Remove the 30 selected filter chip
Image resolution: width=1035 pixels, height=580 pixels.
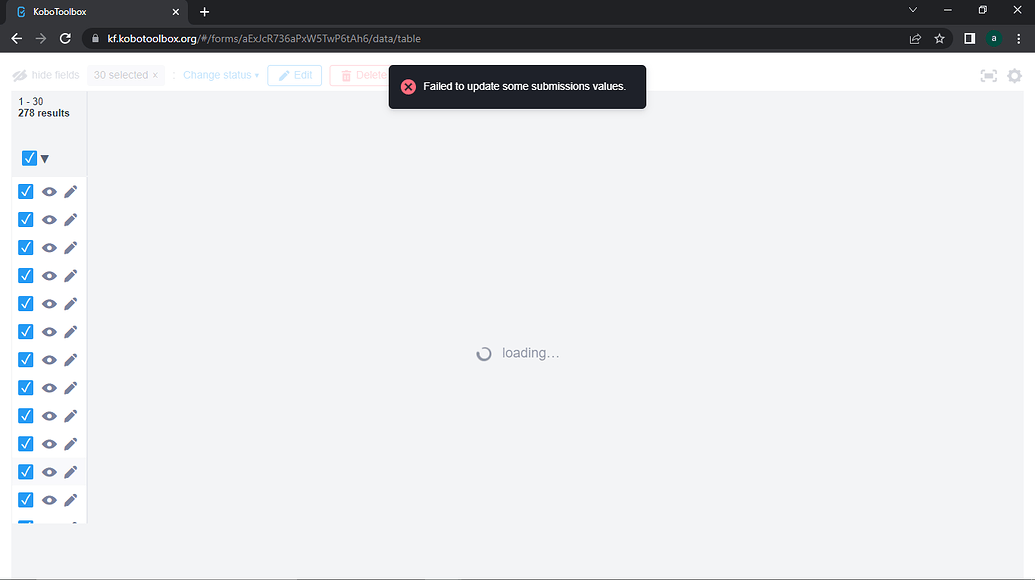coord(153,74)
